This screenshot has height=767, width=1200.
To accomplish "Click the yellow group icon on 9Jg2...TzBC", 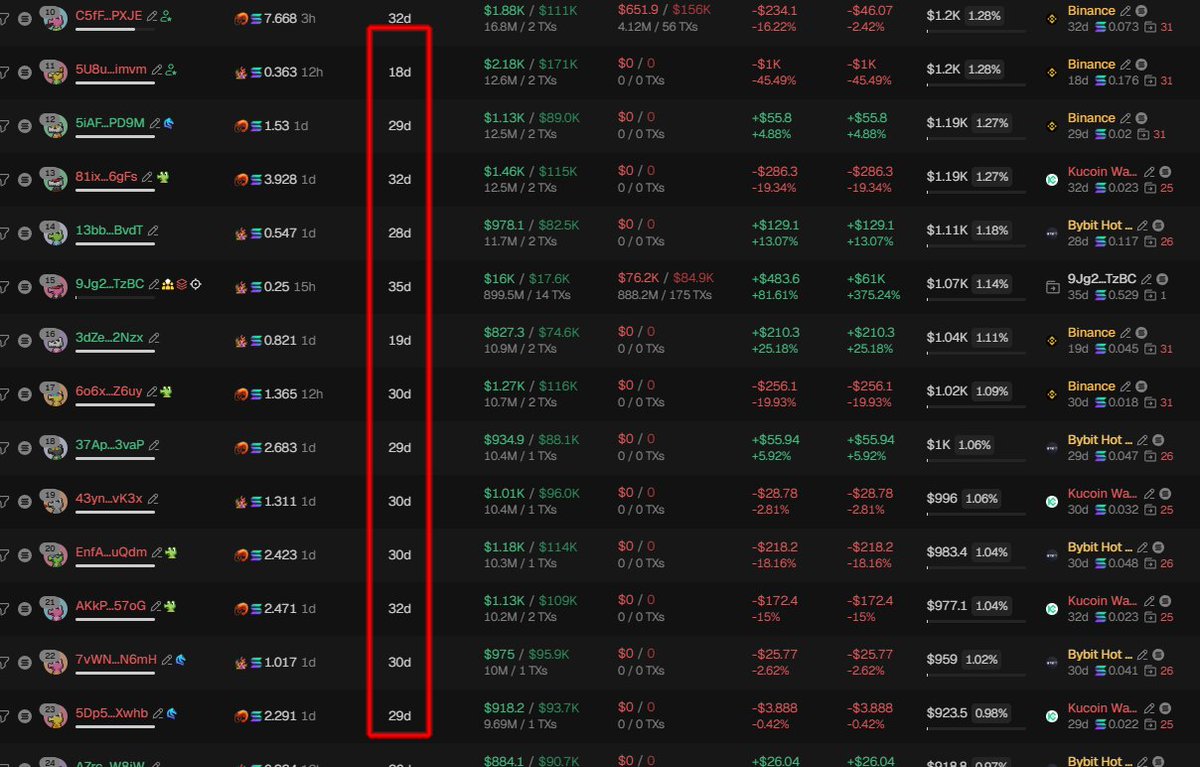I will point(168,285).
